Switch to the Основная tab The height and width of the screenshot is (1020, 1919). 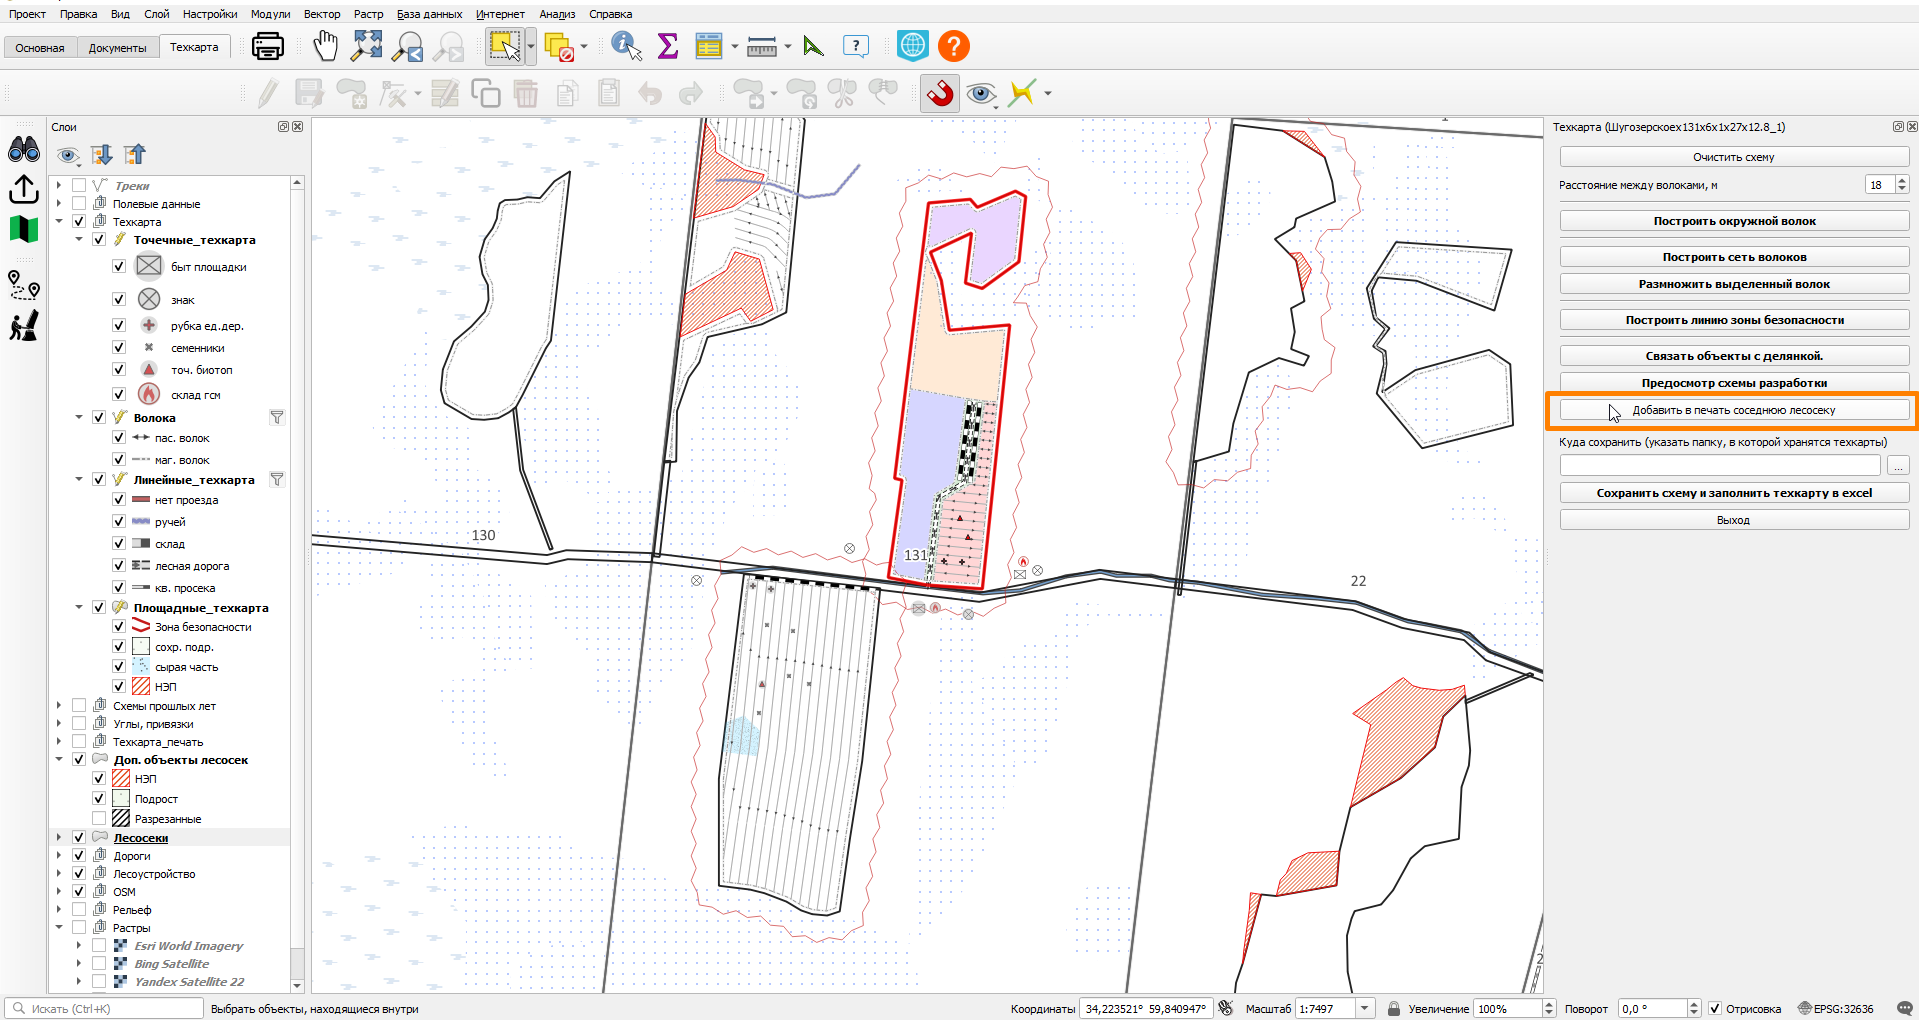40,48
